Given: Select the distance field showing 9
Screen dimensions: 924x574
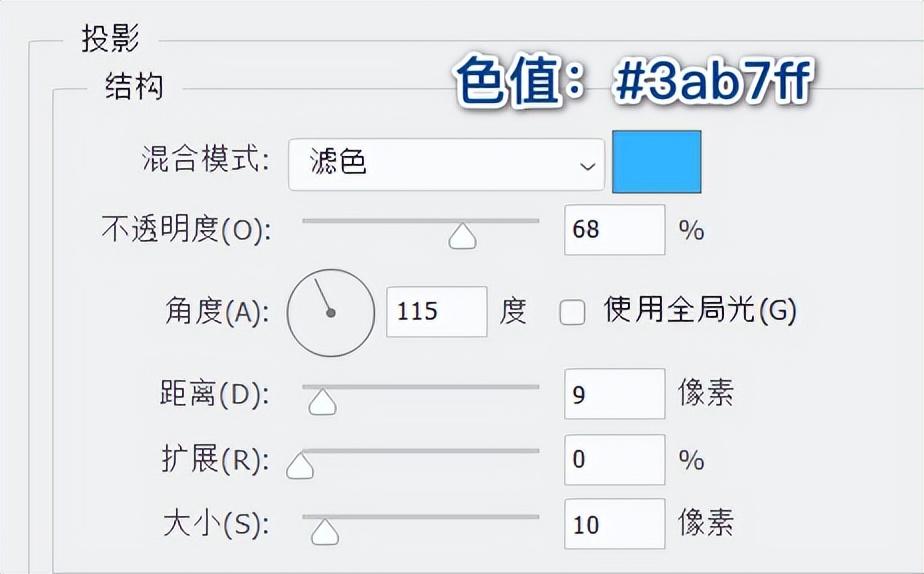Looking at the screenshot, I should coord(614,394).
